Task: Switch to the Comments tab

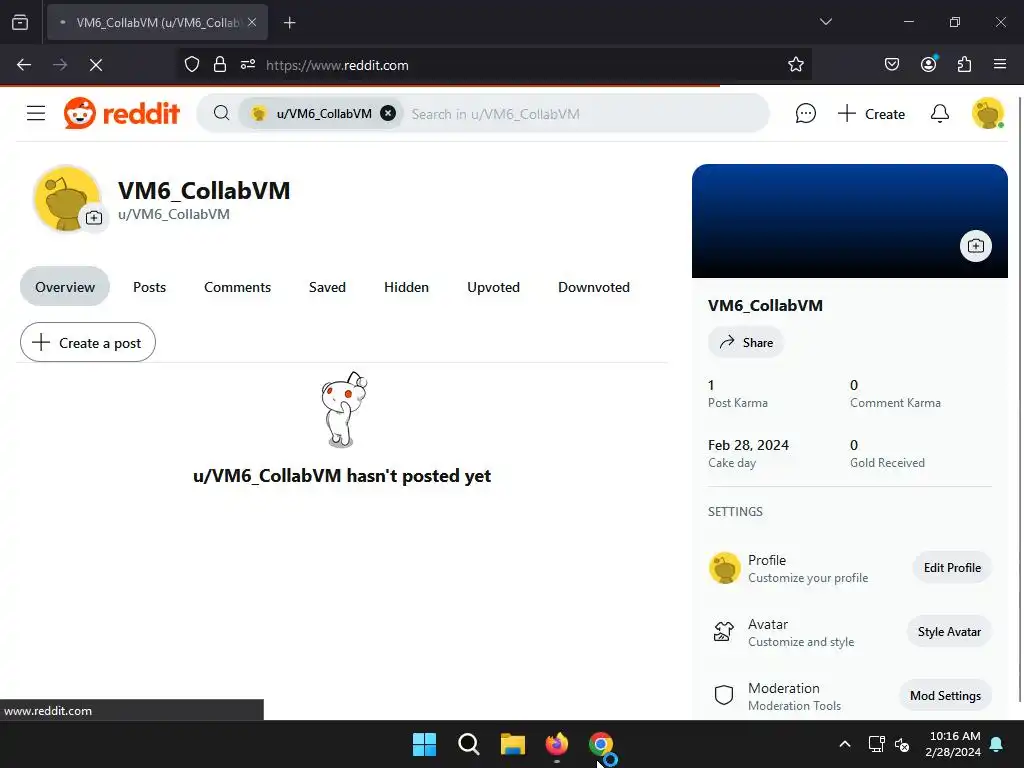Action: coord(237,287)
